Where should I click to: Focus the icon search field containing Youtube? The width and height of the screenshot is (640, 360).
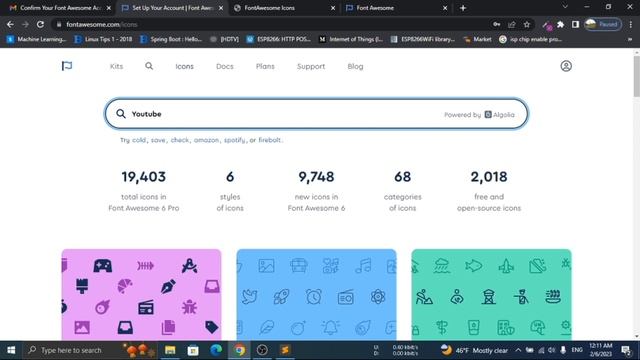316,114
